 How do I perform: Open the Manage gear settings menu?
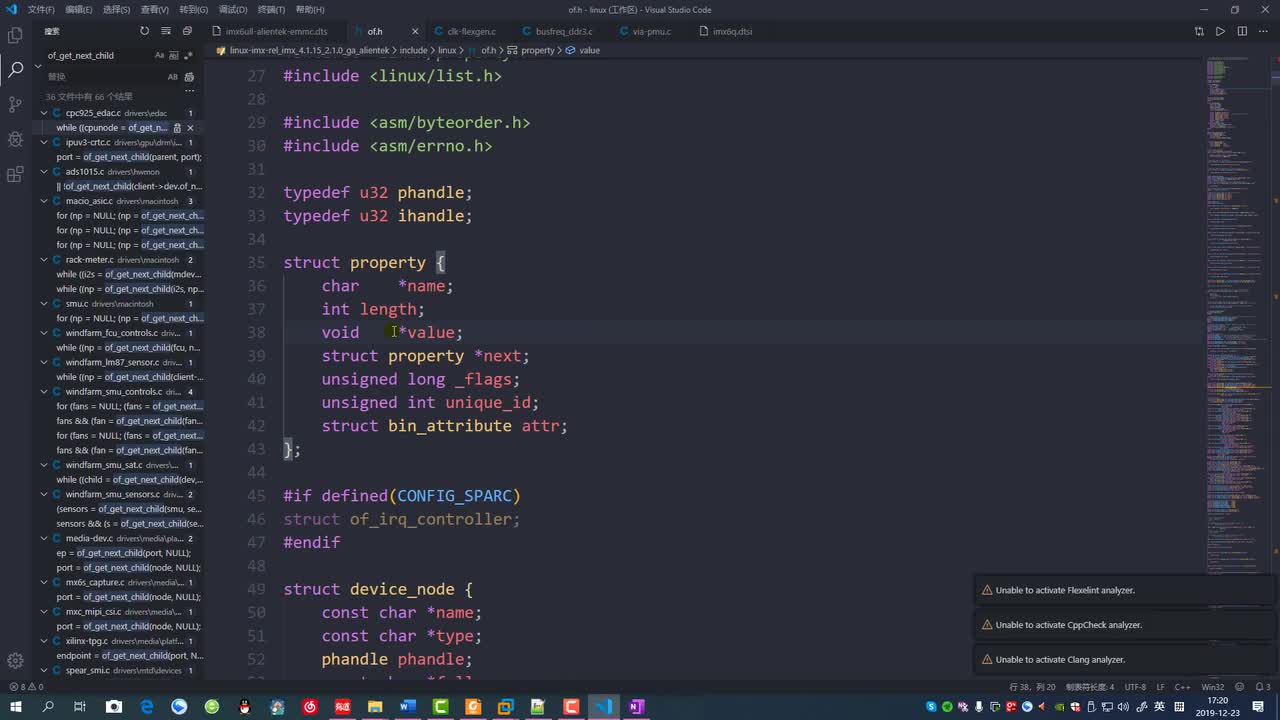coord(15,660)
